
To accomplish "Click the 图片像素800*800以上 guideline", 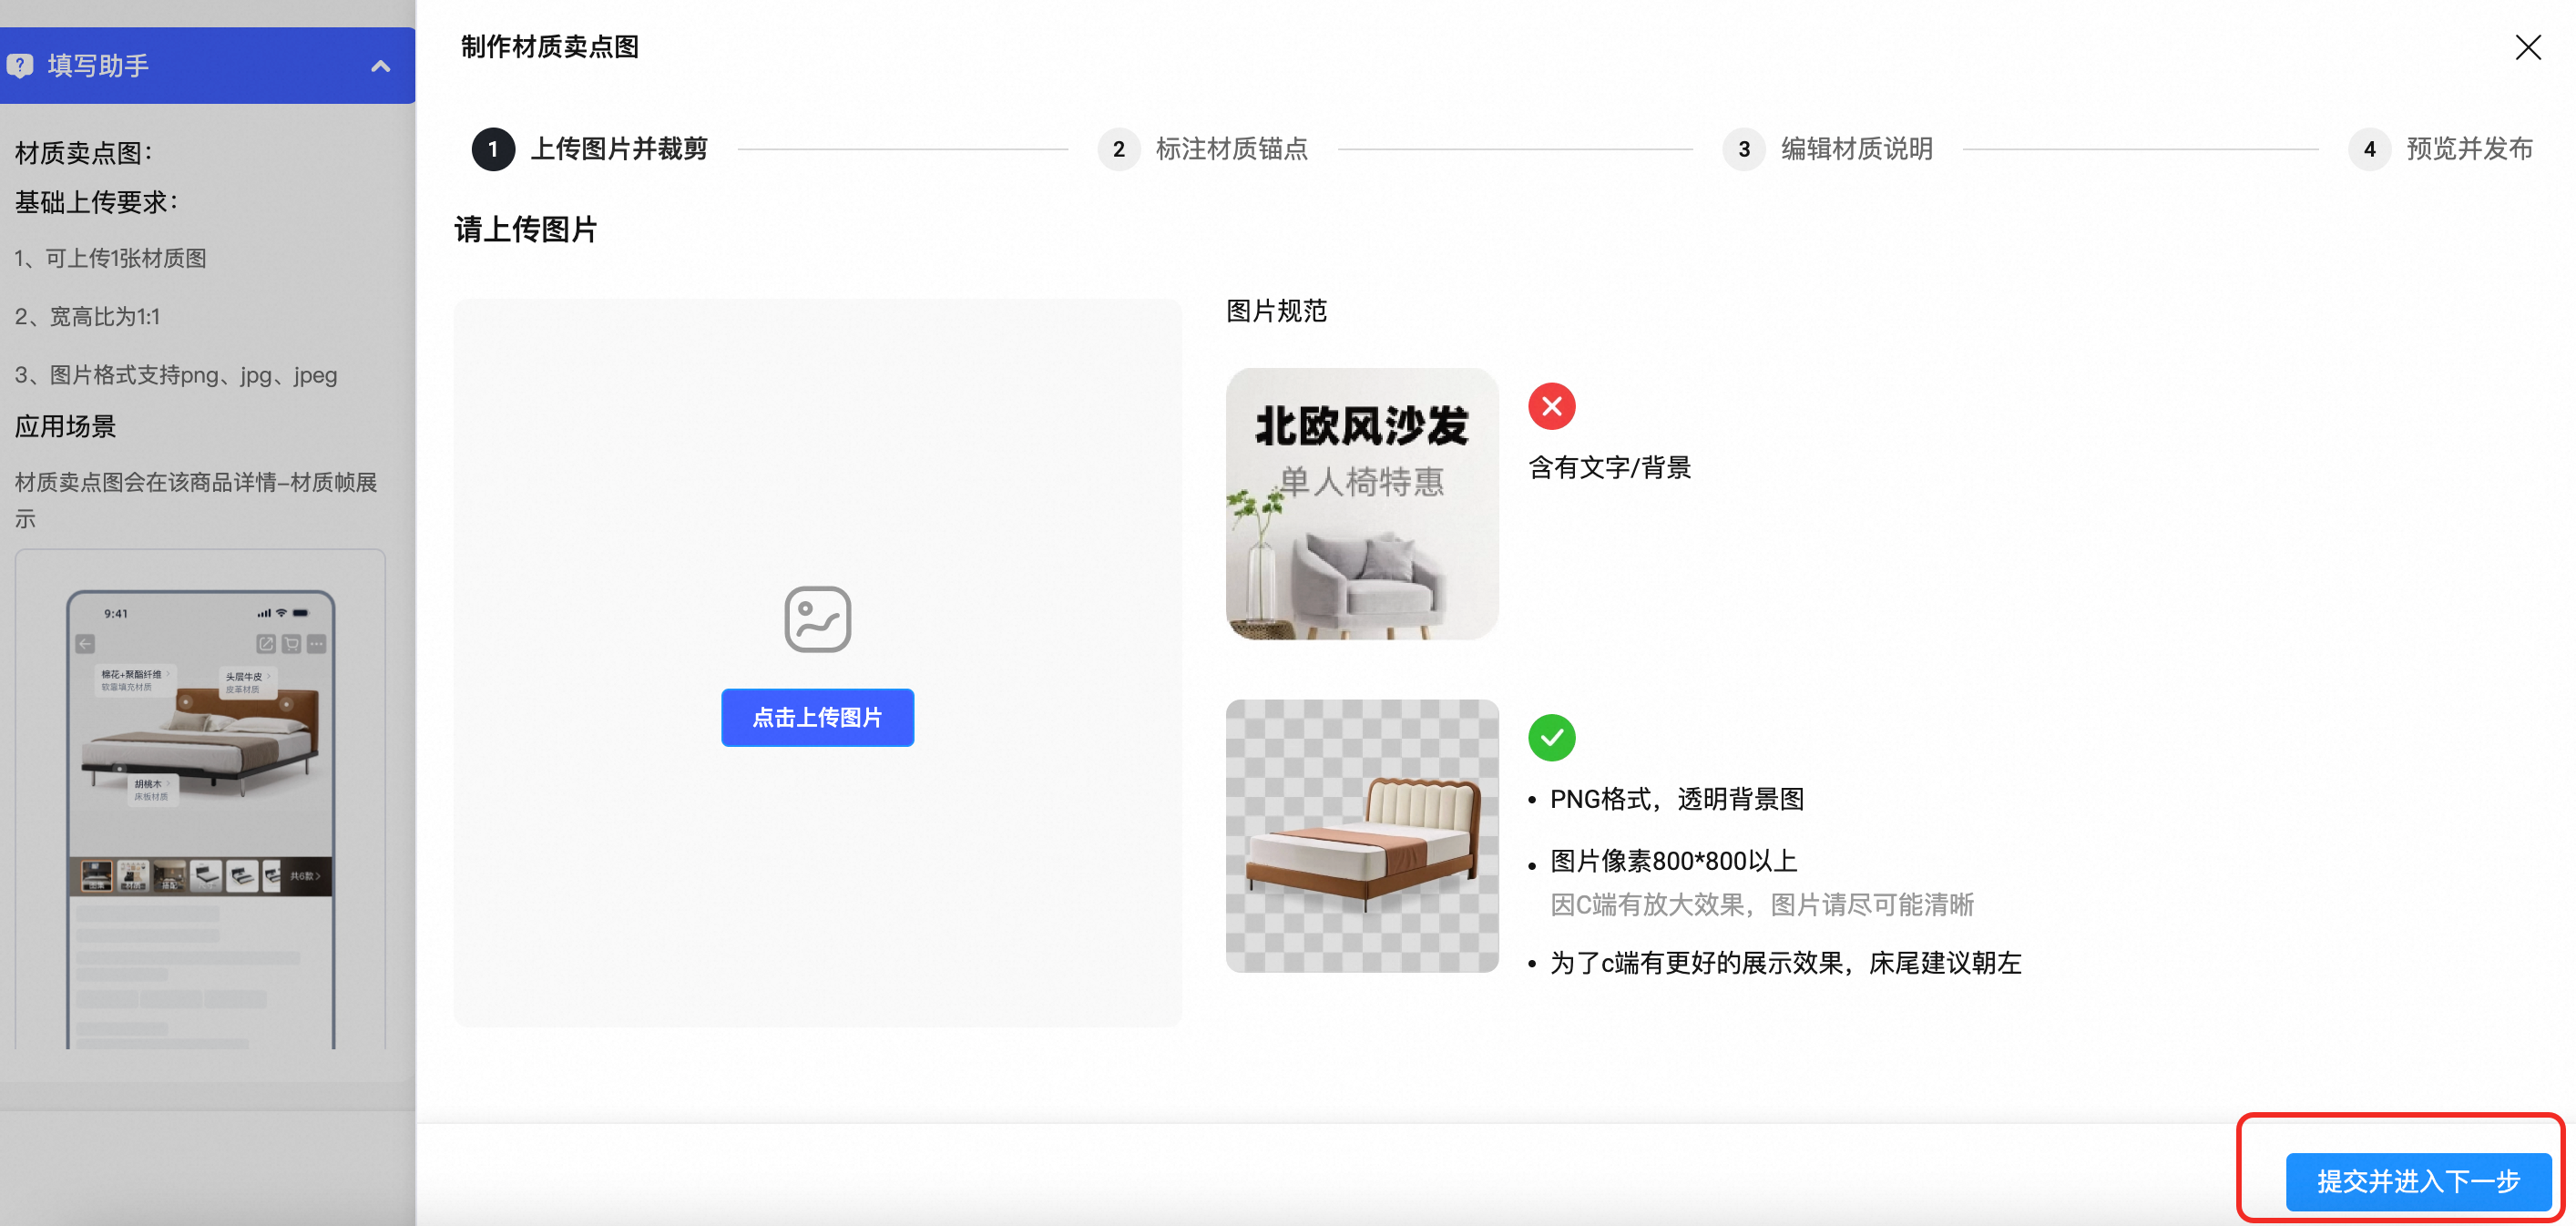I will pyautogui.click(x=1673, y=861).
